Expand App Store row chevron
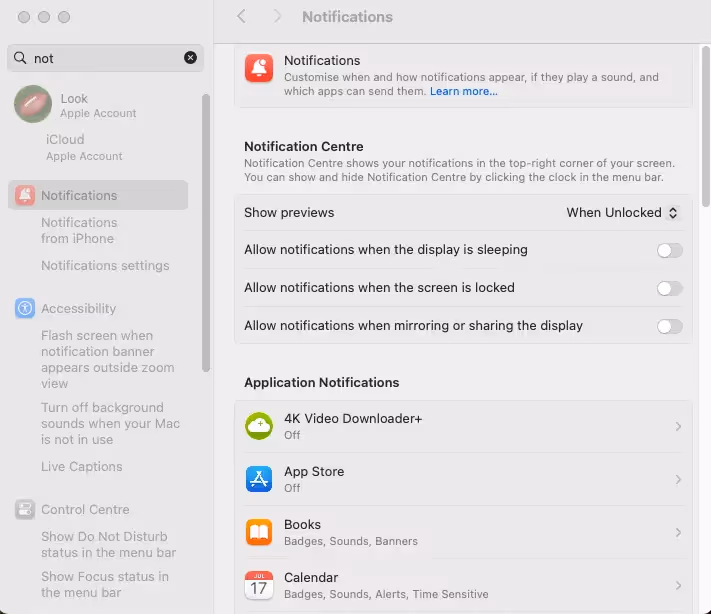 (678, 479)
